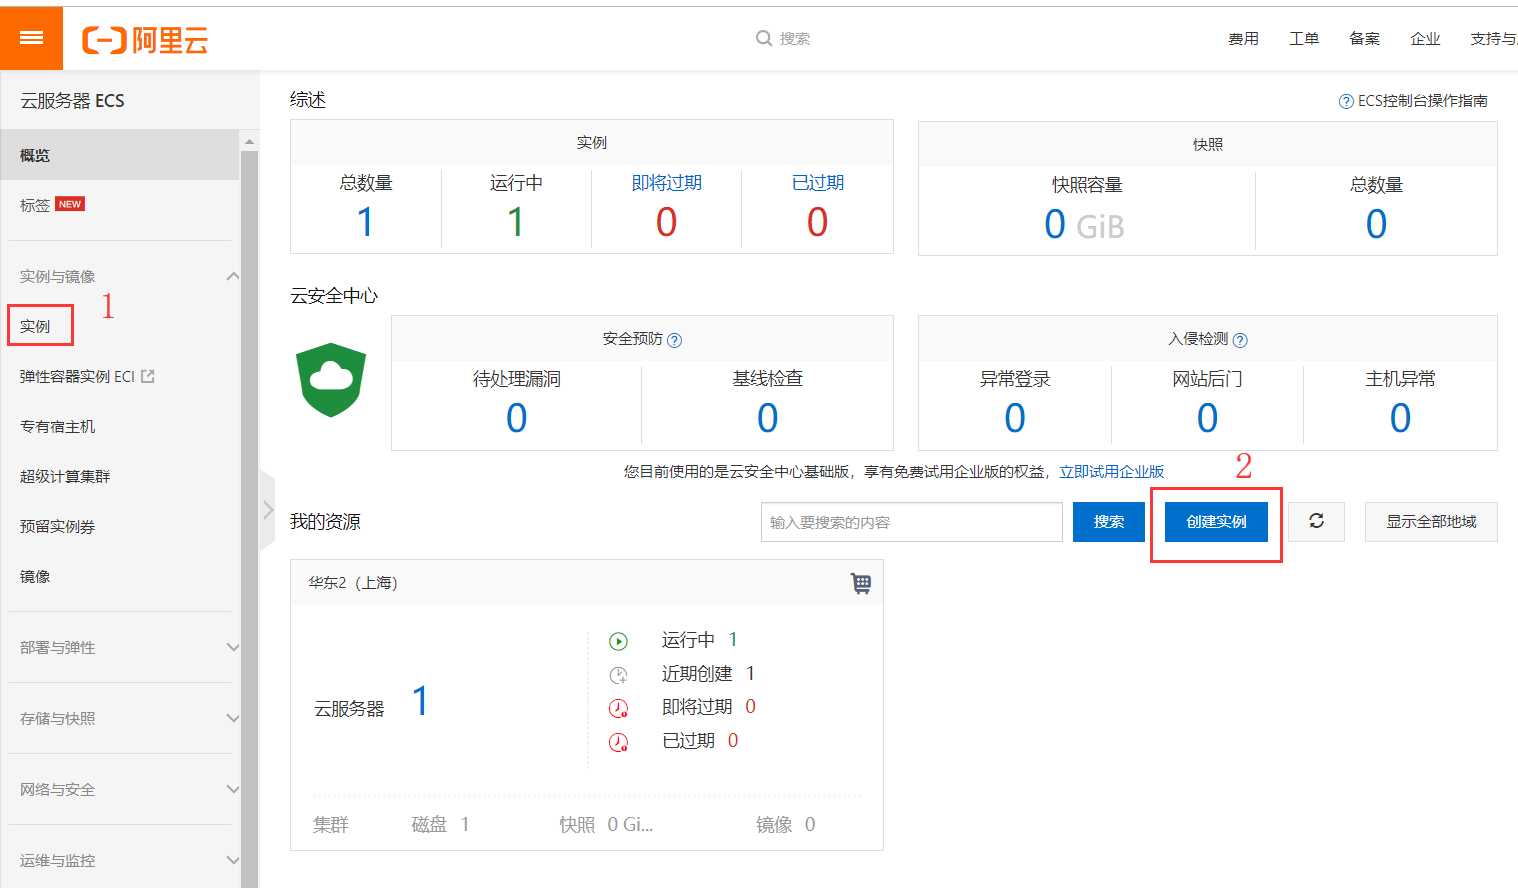Click external link icon beside 弹性容器实例 ECI
Image resolution: width=1518 pixels, height=888 pixels.
point(148,376)
